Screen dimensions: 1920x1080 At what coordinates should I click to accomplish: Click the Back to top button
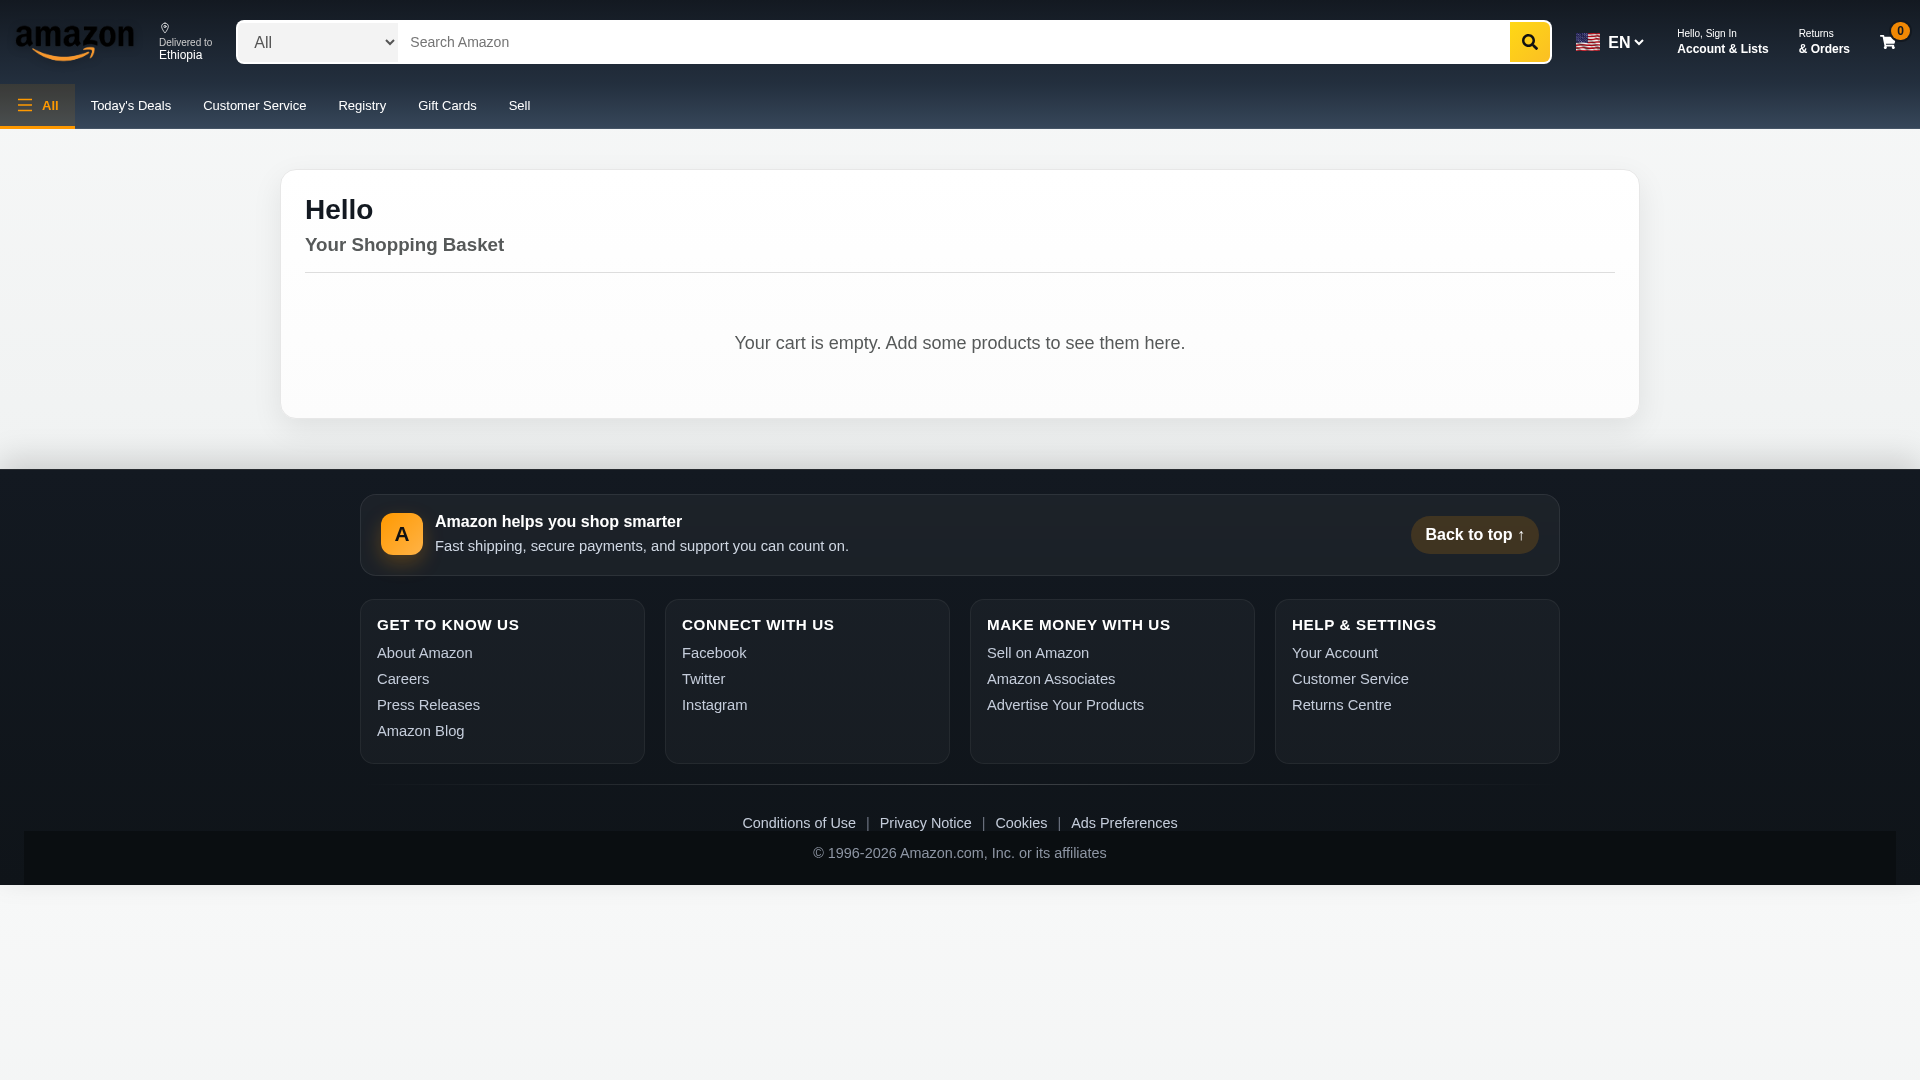pyautogui.click(x=1474, y=535)
